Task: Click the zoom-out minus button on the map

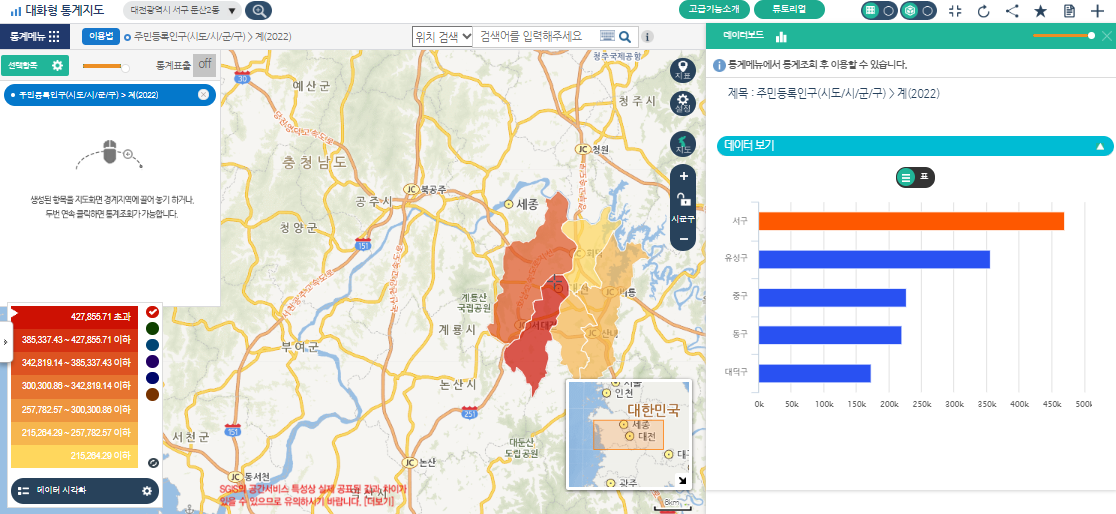Action: click(684, 240)
